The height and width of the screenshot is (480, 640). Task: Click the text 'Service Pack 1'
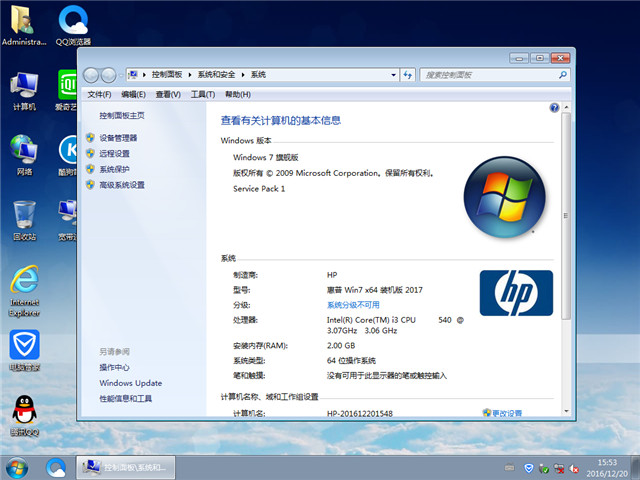[x=259, y=189]
